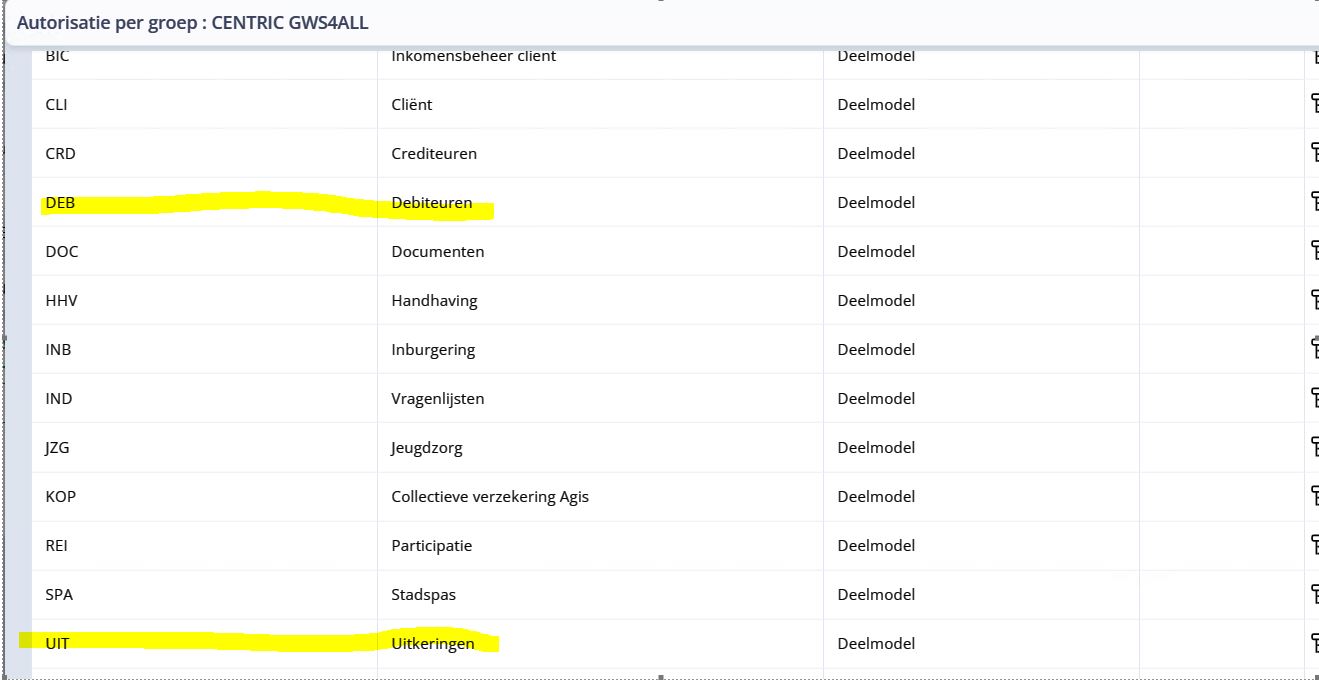This screenshot has width=1319, height=680.
Task: Click Deelmodel in the Crediteuren row
Action: [876, 153]
